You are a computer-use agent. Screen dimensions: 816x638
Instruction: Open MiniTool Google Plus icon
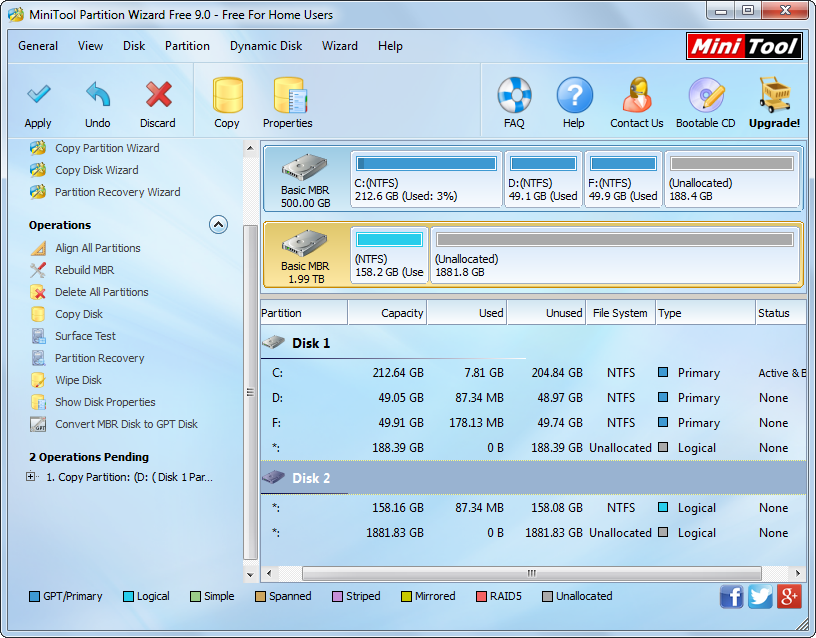pyautogui.click(x=789, y=596)
